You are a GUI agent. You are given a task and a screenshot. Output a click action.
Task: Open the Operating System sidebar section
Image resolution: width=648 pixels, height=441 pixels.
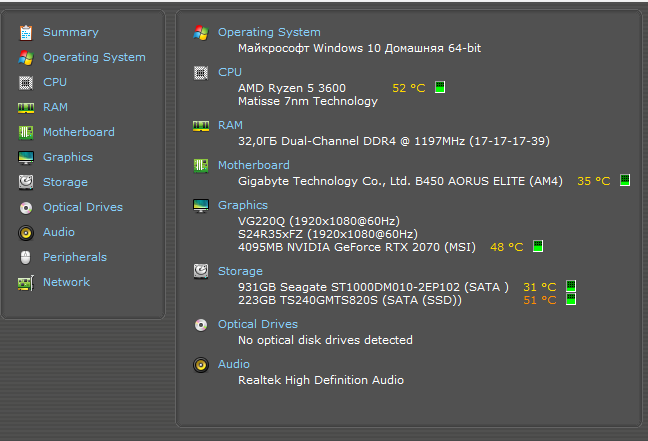pos(94,57)
